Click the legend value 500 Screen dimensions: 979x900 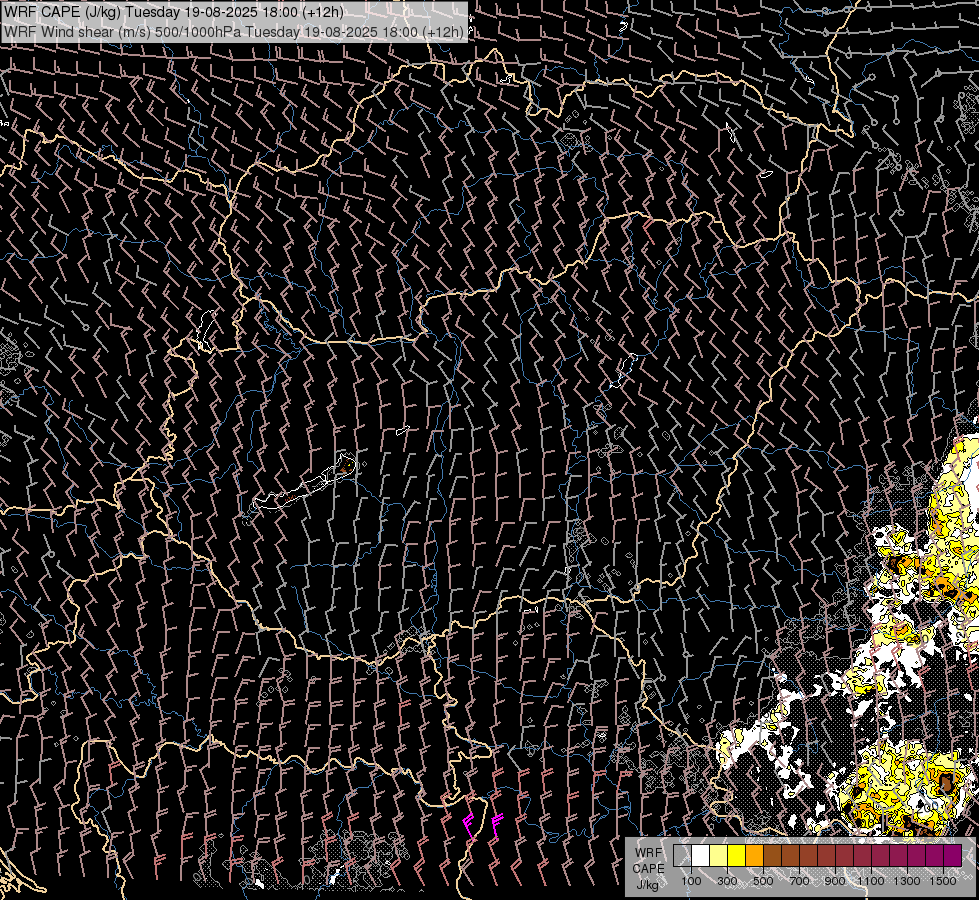pyautogui.click(x=763, y=881)
